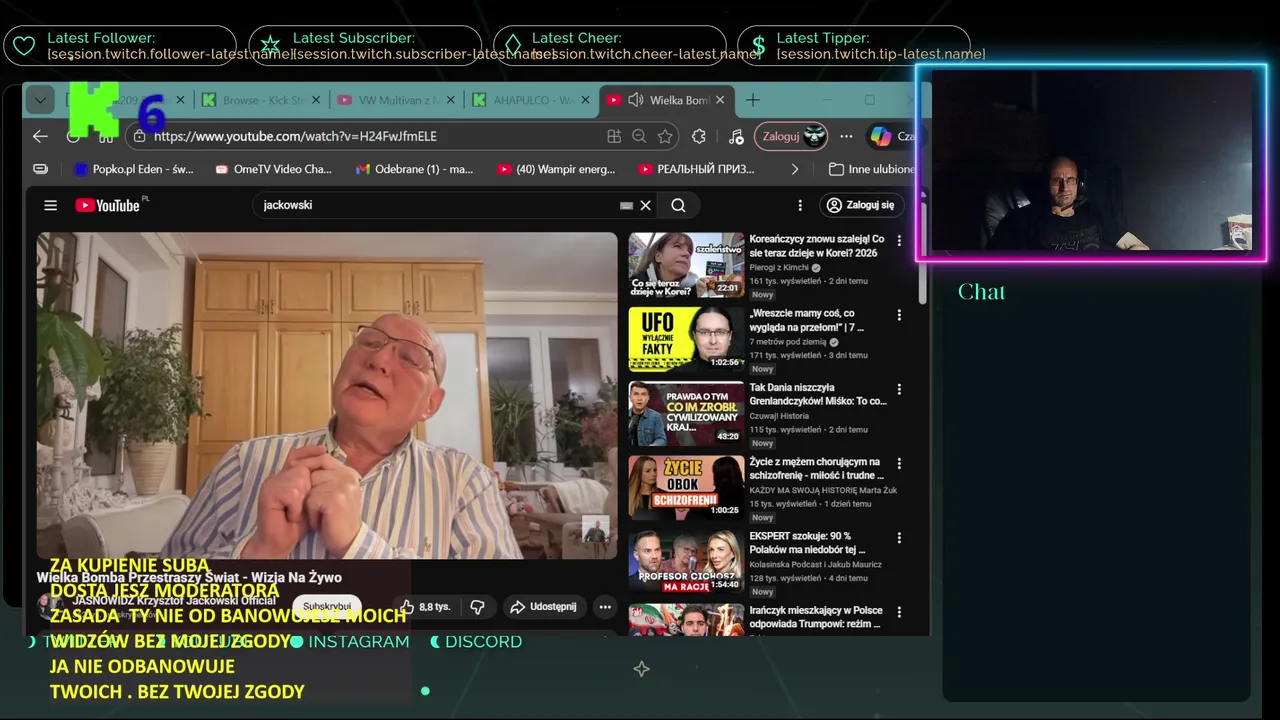The width and height of the screenshot is (1280, 720).
Task: Open the split screen icon in the address bar
Action: click(x=614, y=136)
